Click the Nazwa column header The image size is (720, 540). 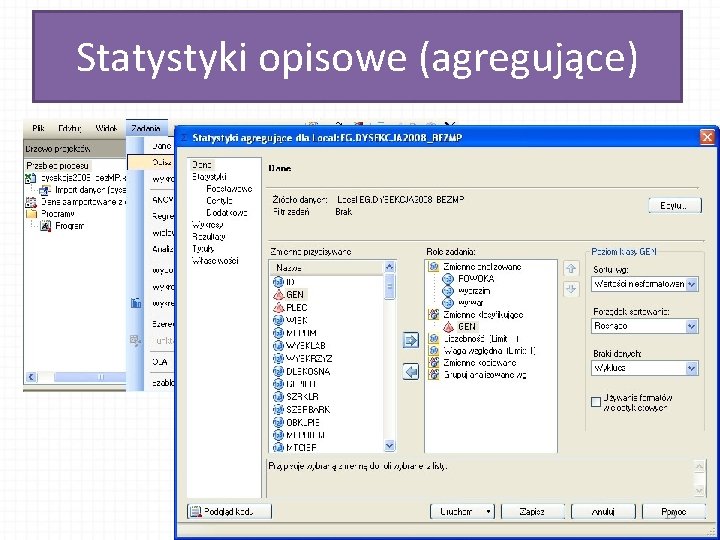(x=326, y=267)
